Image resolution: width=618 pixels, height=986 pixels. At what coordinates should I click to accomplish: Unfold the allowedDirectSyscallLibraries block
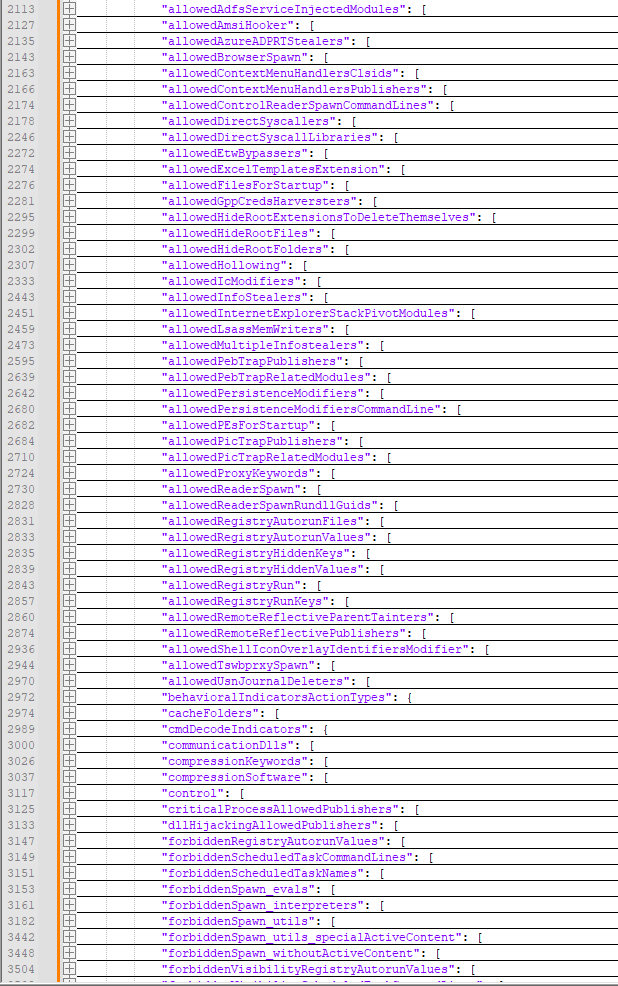69,137
